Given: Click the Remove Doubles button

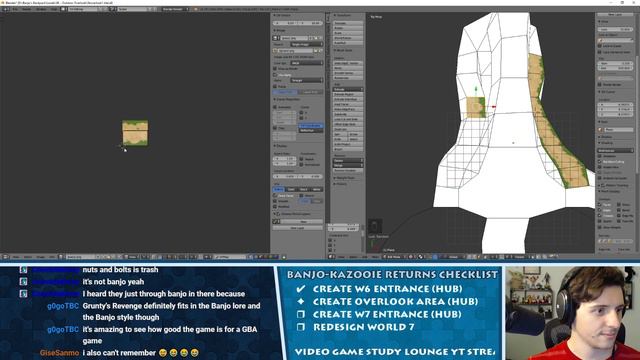Looking at the screenshot, I should (x=348, y=171).
